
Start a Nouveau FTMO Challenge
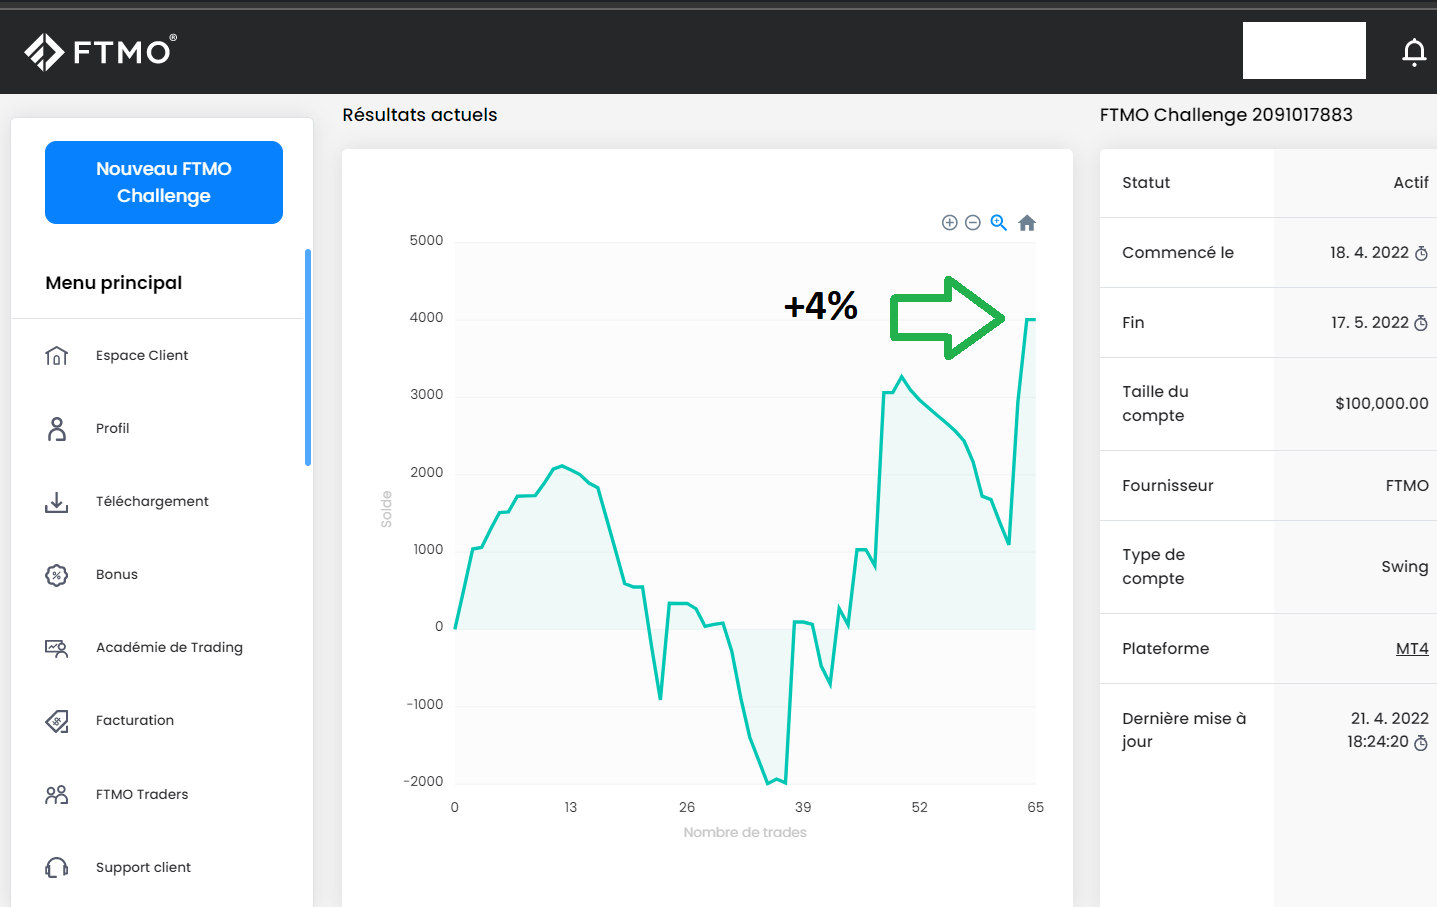coord(164,182)
